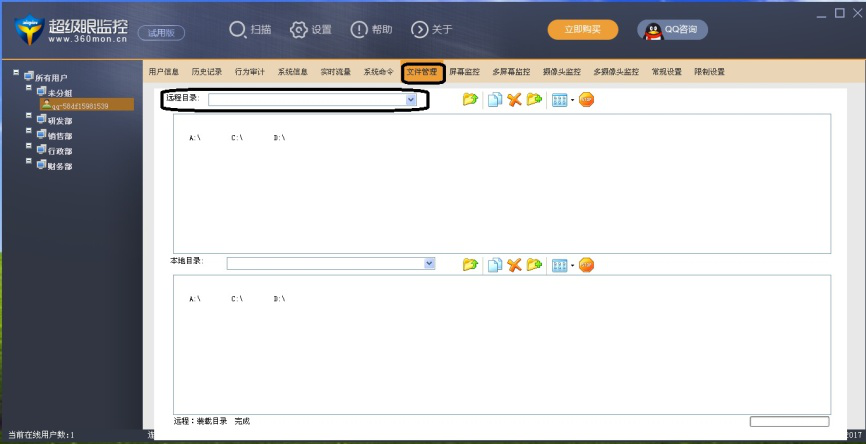This screenshot has width=866, height=444.
Task: Switch to 多摄像头监控 tab
Action: click(x=616, y=72)
